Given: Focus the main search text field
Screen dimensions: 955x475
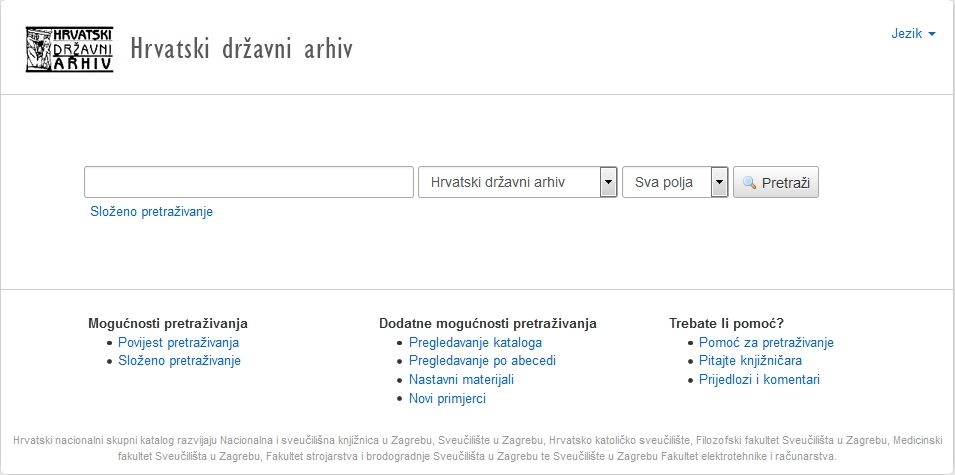Looking at the screenshot, I should [x=248, y=182].
